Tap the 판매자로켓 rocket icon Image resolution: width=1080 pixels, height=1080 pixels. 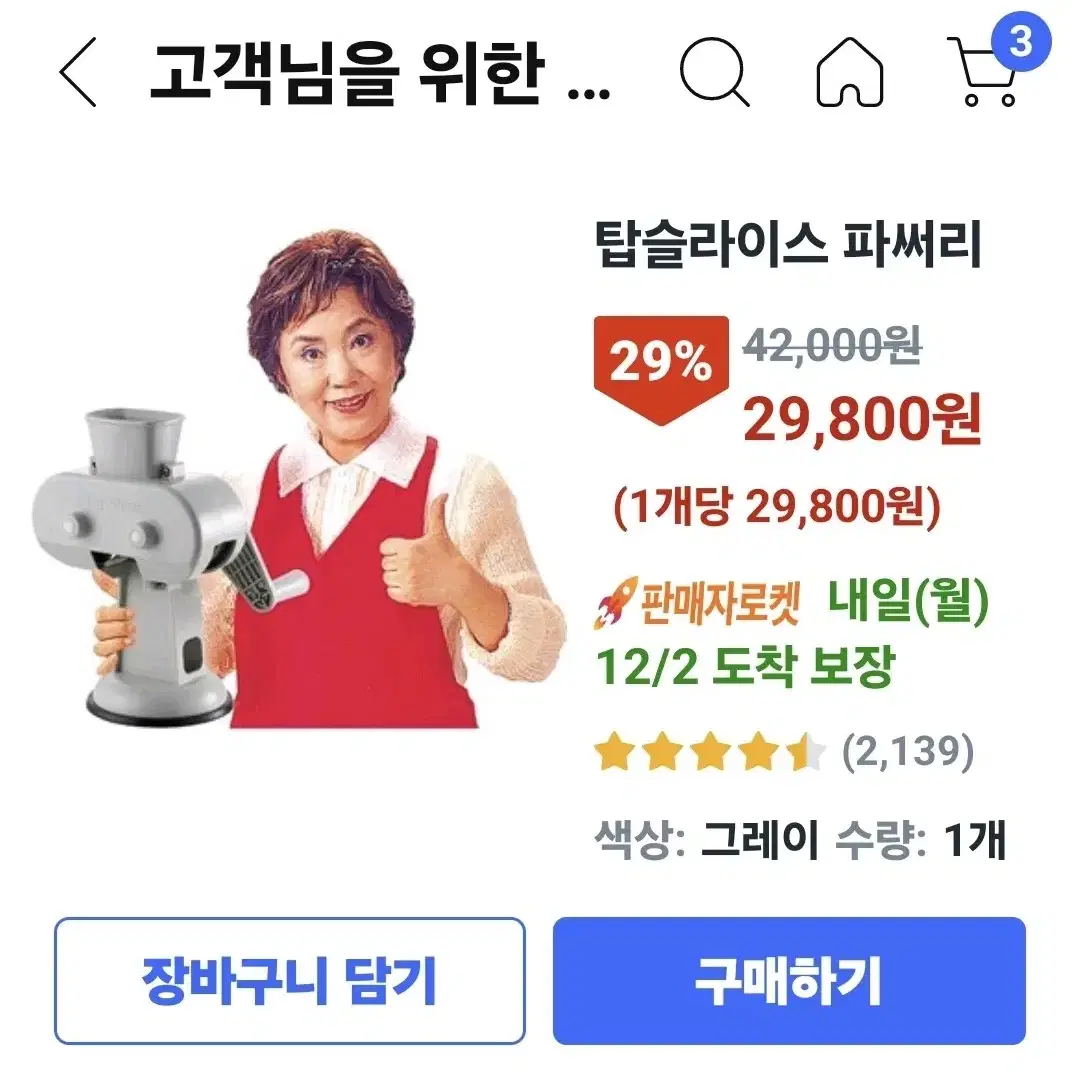615,603
